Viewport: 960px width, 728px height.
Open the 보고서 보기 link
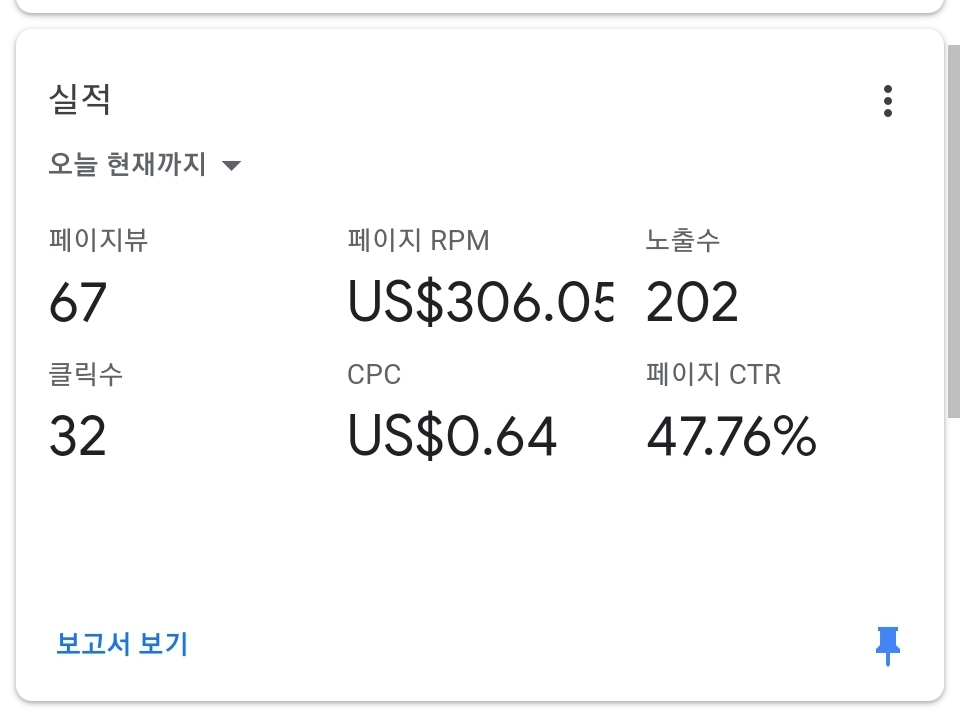coord(122,644)
